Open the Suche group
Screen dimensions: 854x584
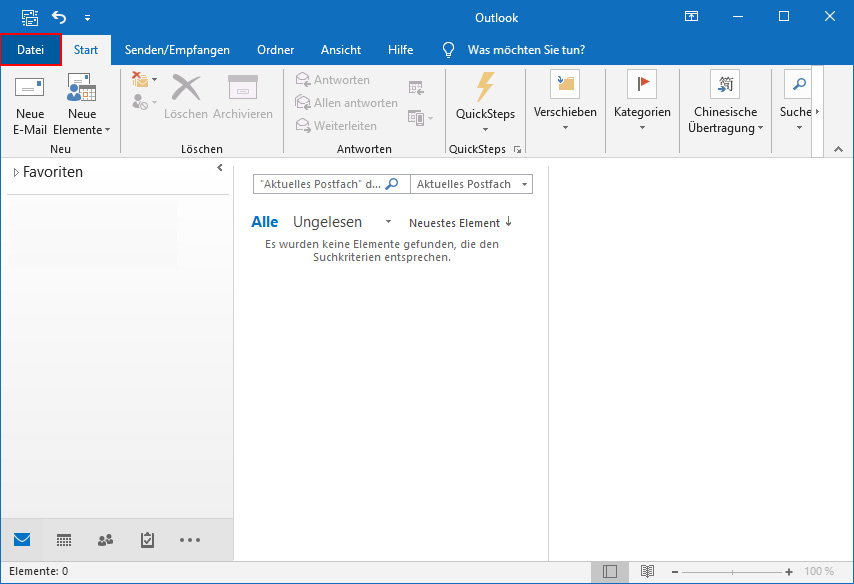point(799,102)
